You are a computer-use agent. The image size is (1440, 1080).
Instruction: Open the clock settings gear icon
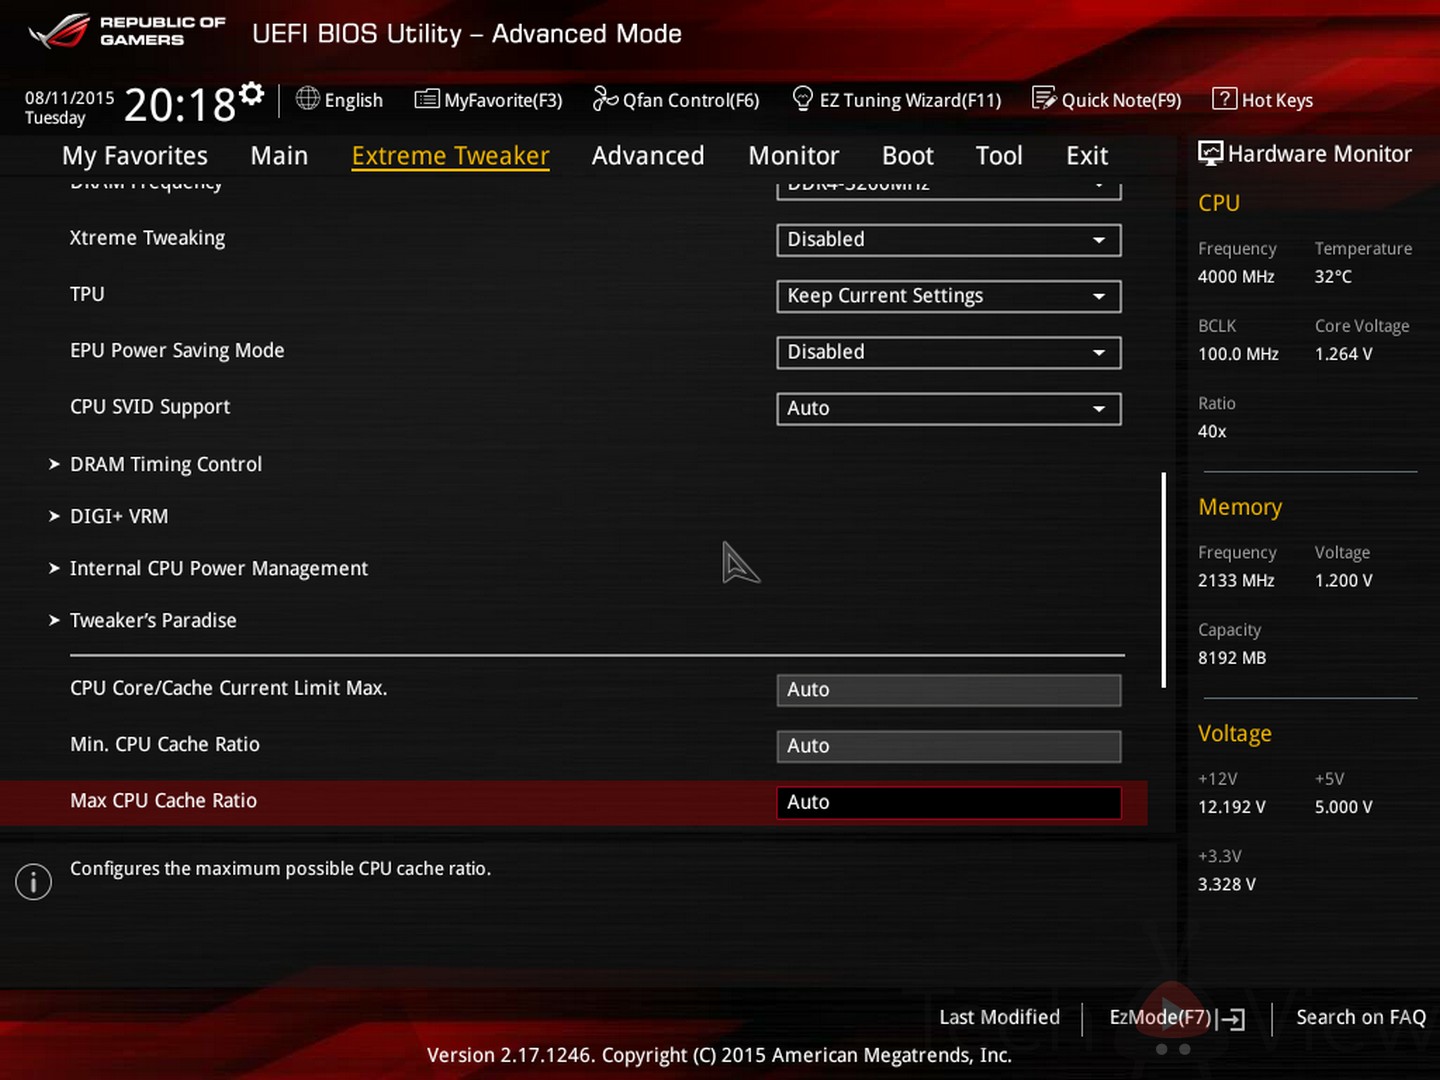tap(252, 94)
